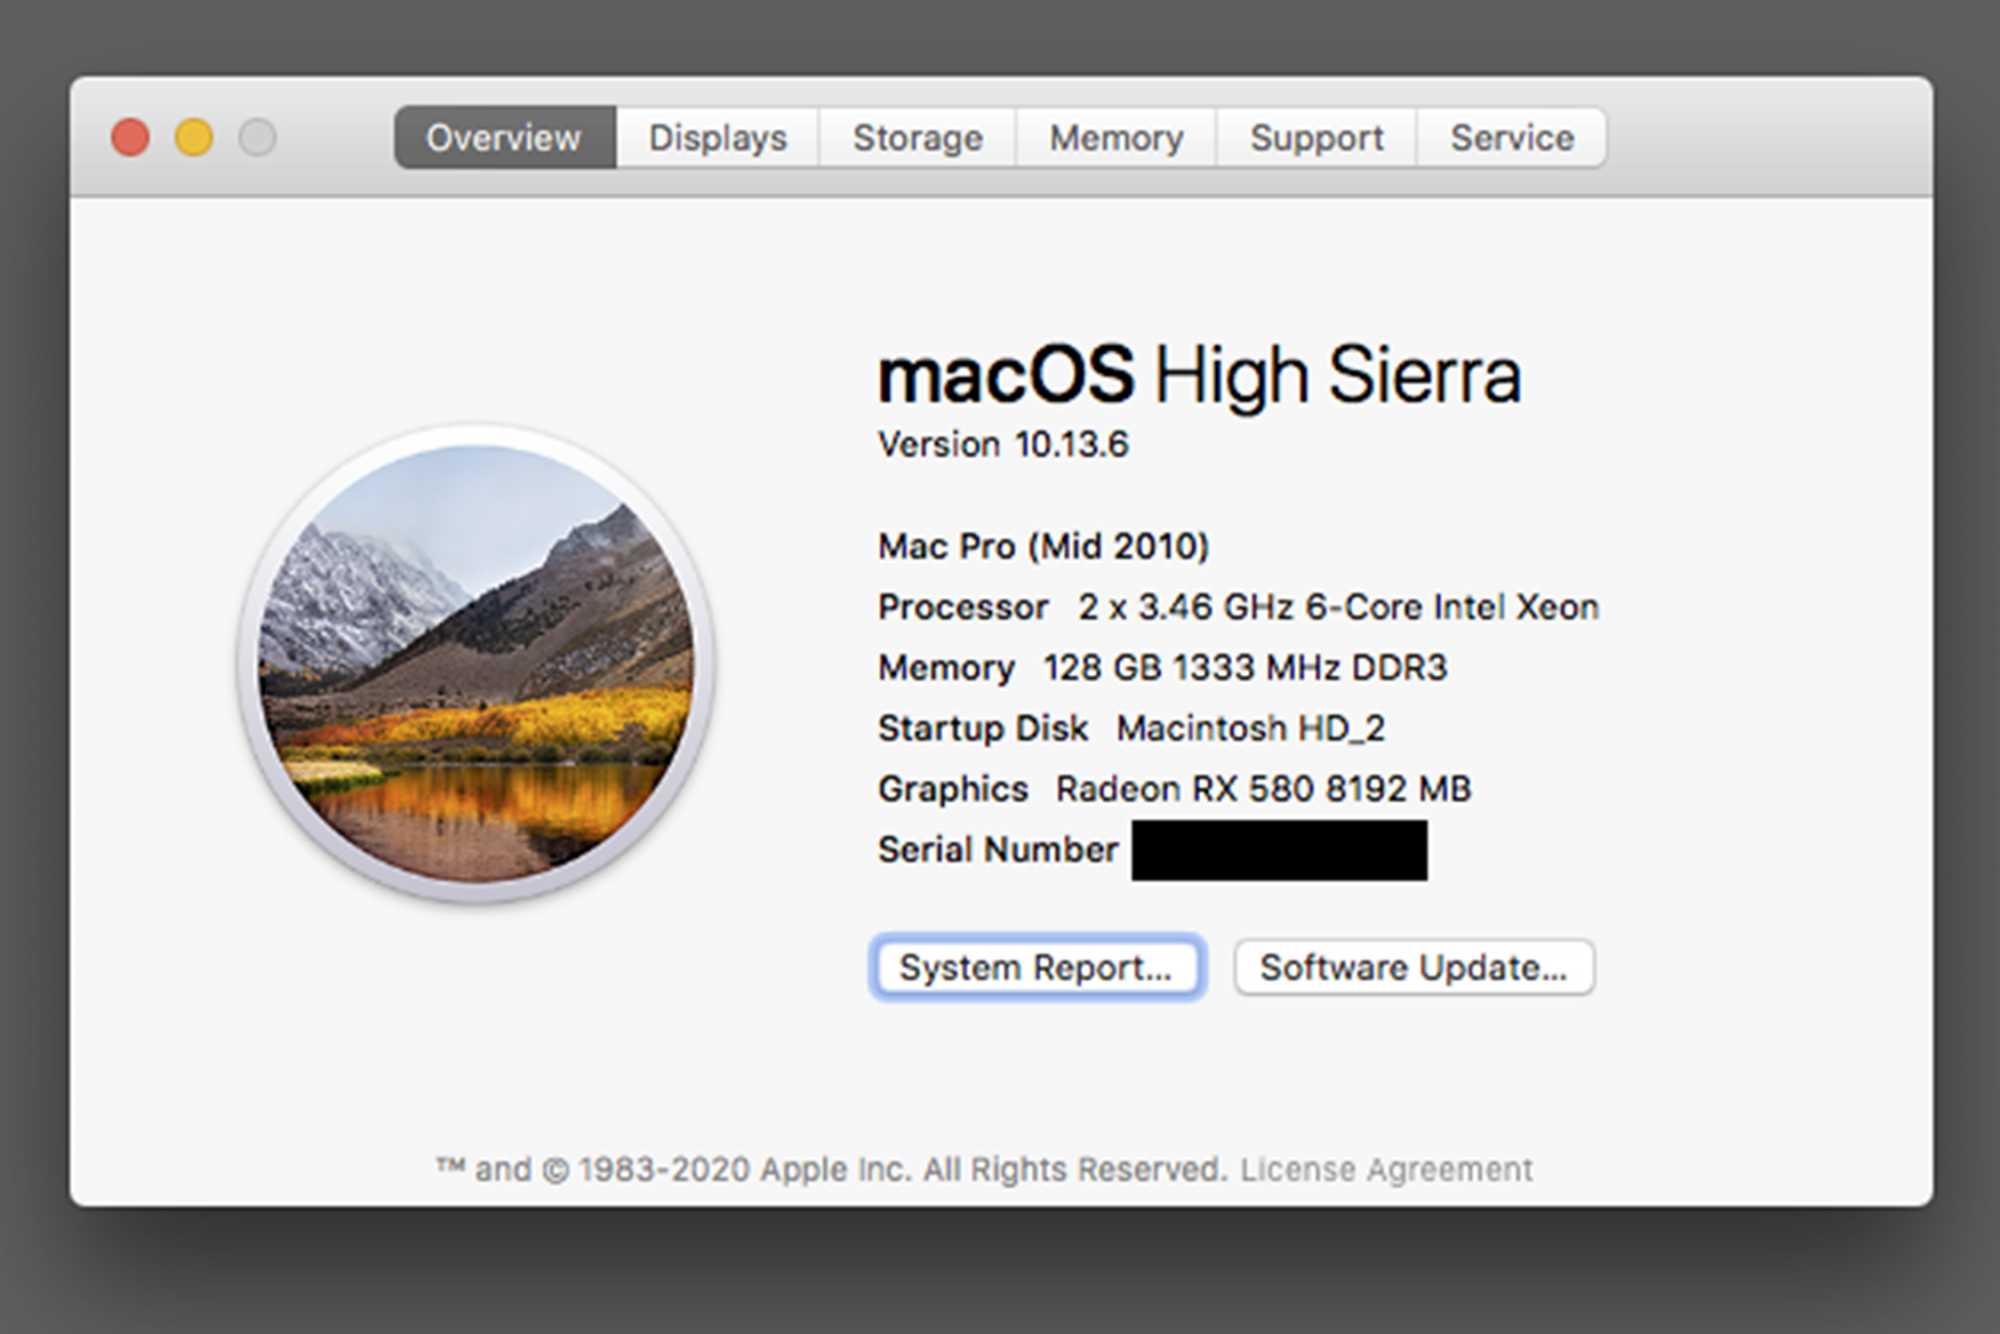Click the Graphics Radeon RX 580 text
This screenshot has height=1334, width=2000.
click(1174, 789)
